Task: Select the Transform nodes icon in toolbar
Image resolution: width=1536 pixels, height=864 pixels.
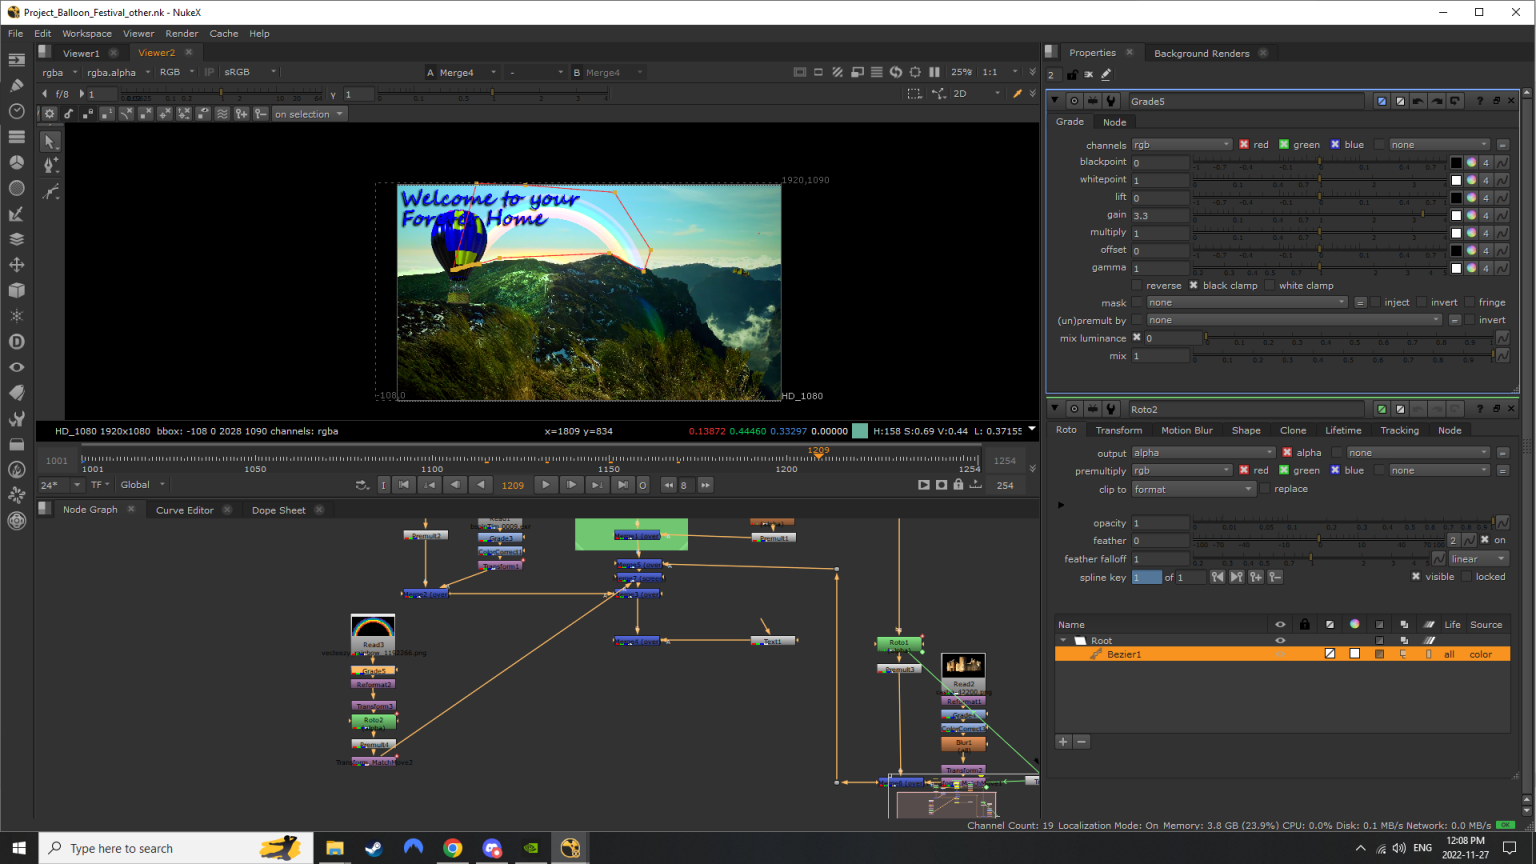Action: (x=15, y=265)
